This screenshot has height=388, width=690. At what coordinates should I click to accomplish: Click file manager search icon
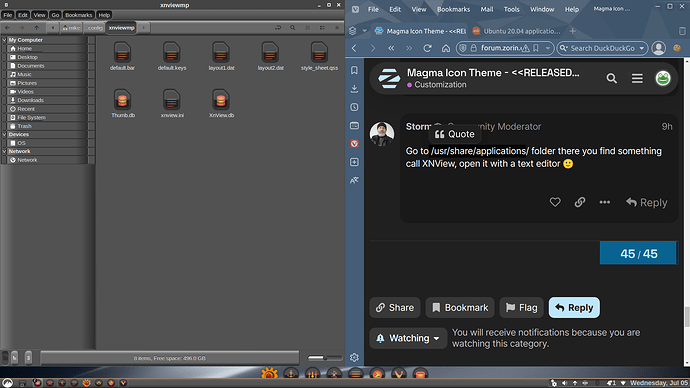(293, 28)
